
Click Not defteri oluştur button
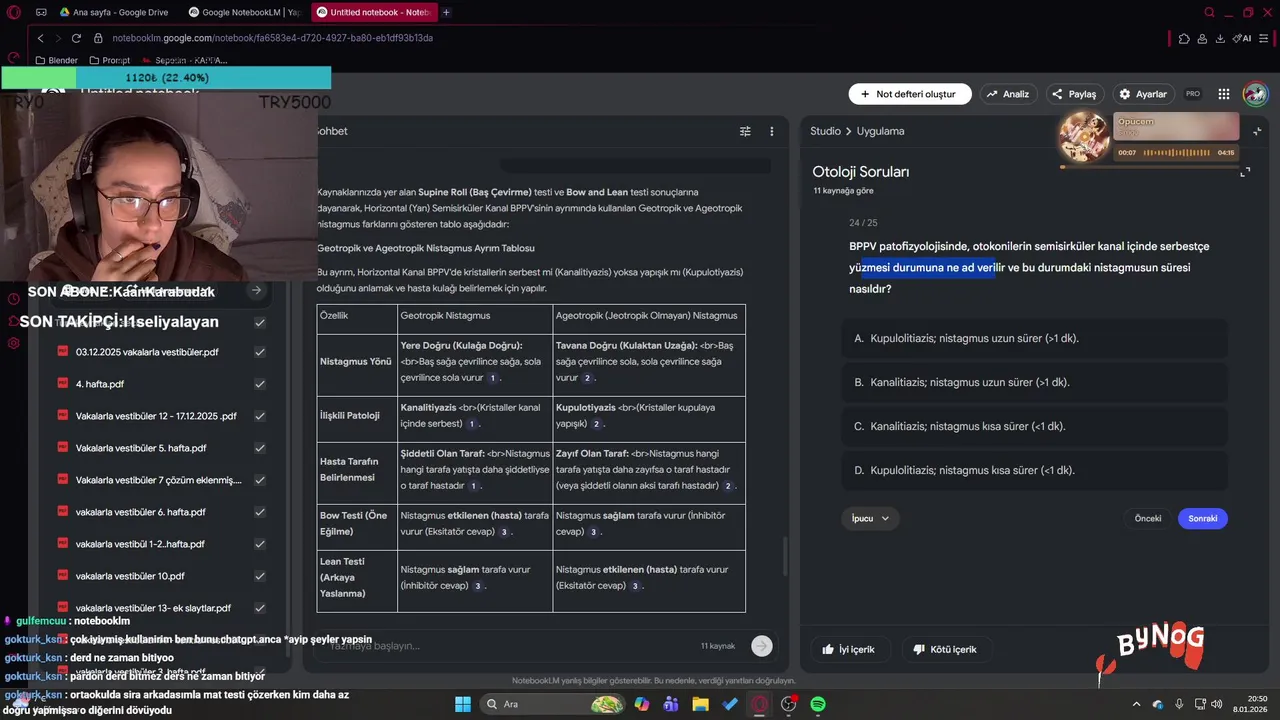[910, 94]
